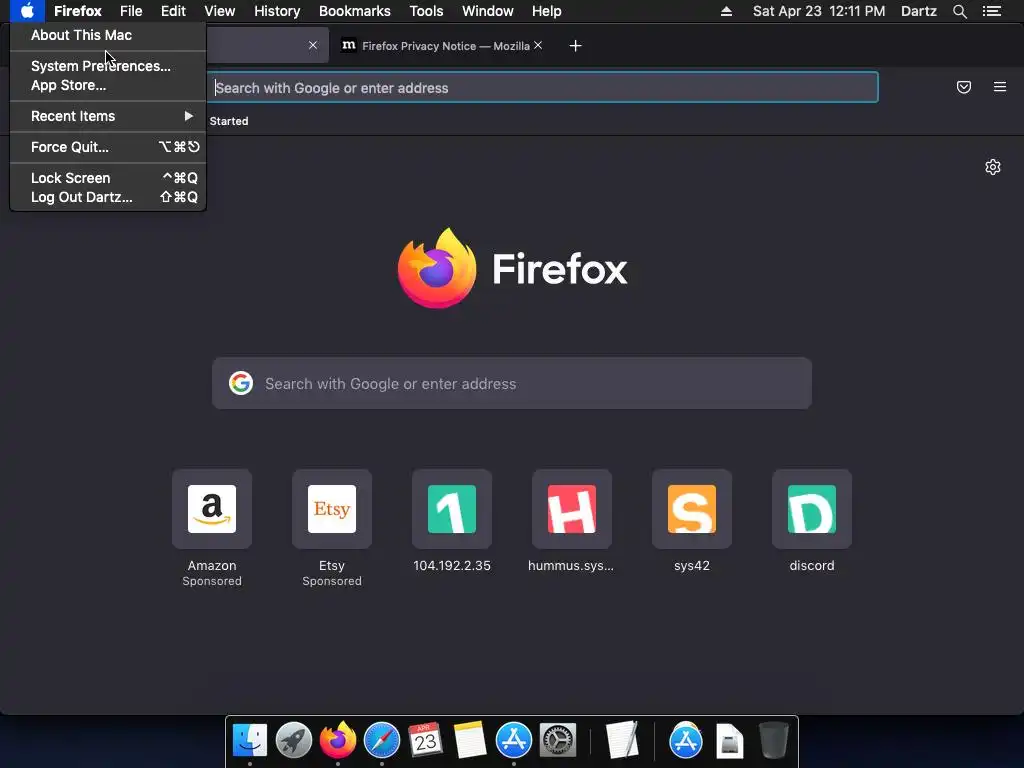Click the Save to Pocket icon

tap(964, 87)
